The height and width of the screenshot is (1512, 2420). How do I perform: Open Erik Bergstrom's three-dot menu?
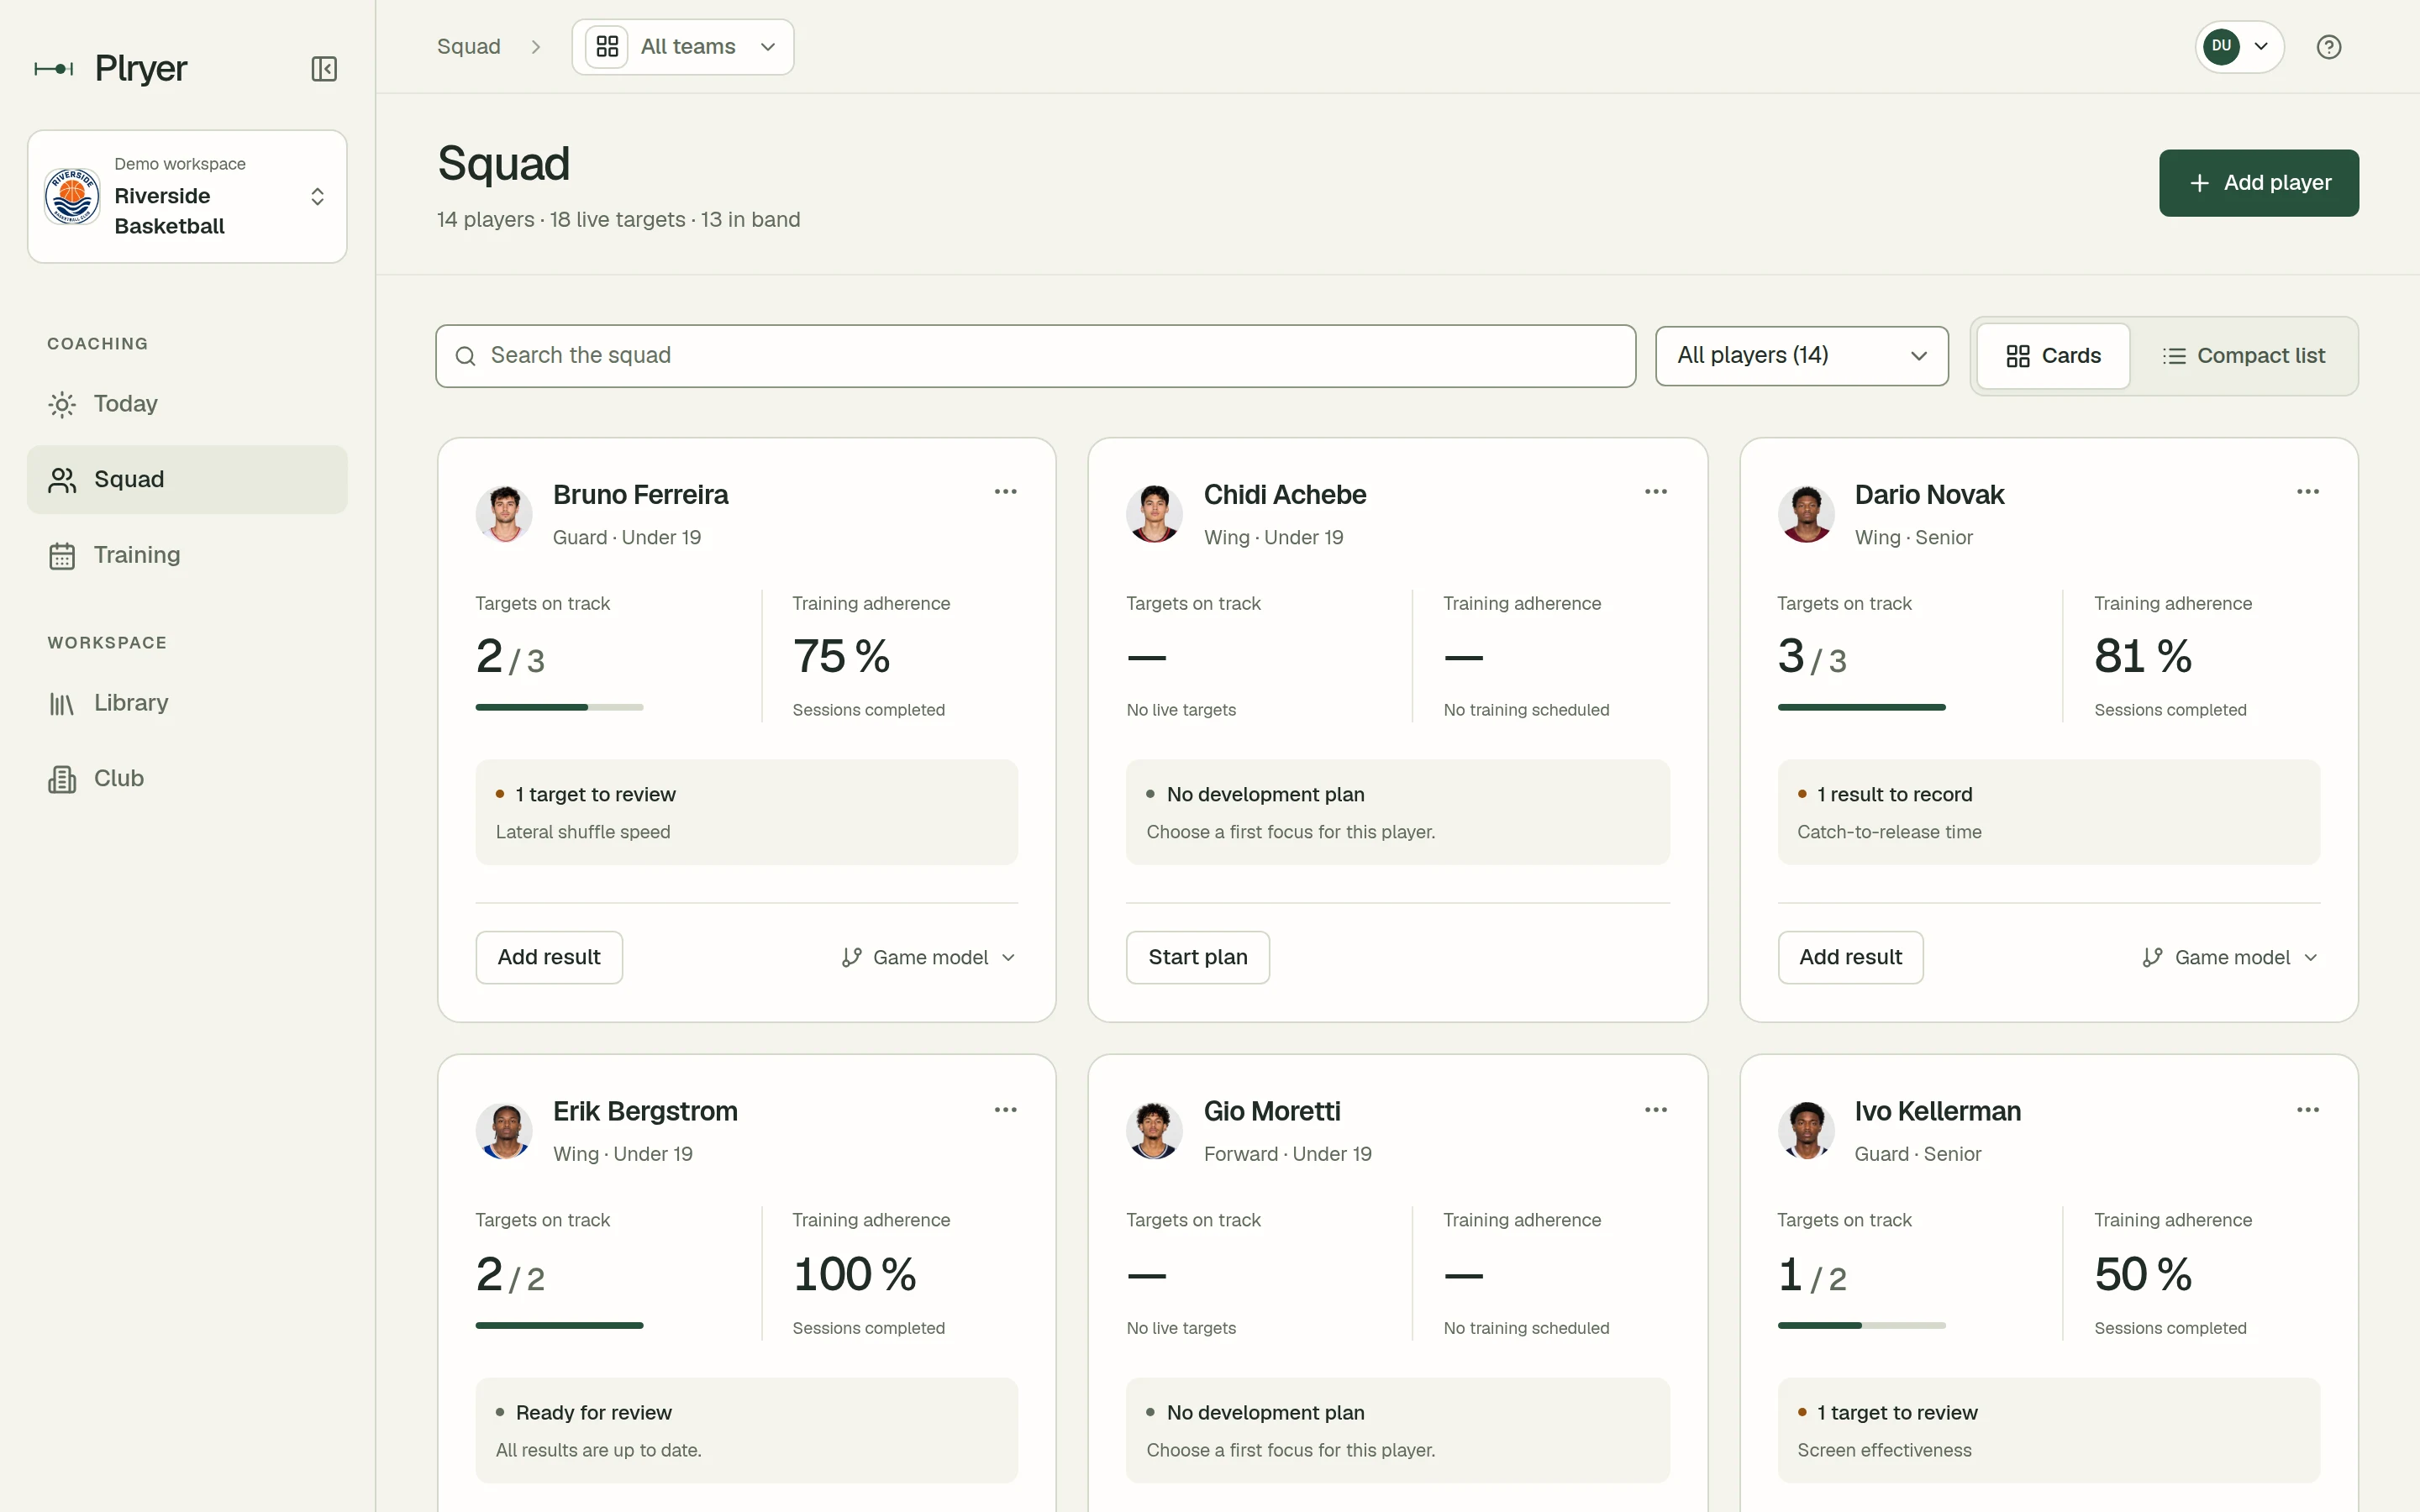click(1005, 1110)
